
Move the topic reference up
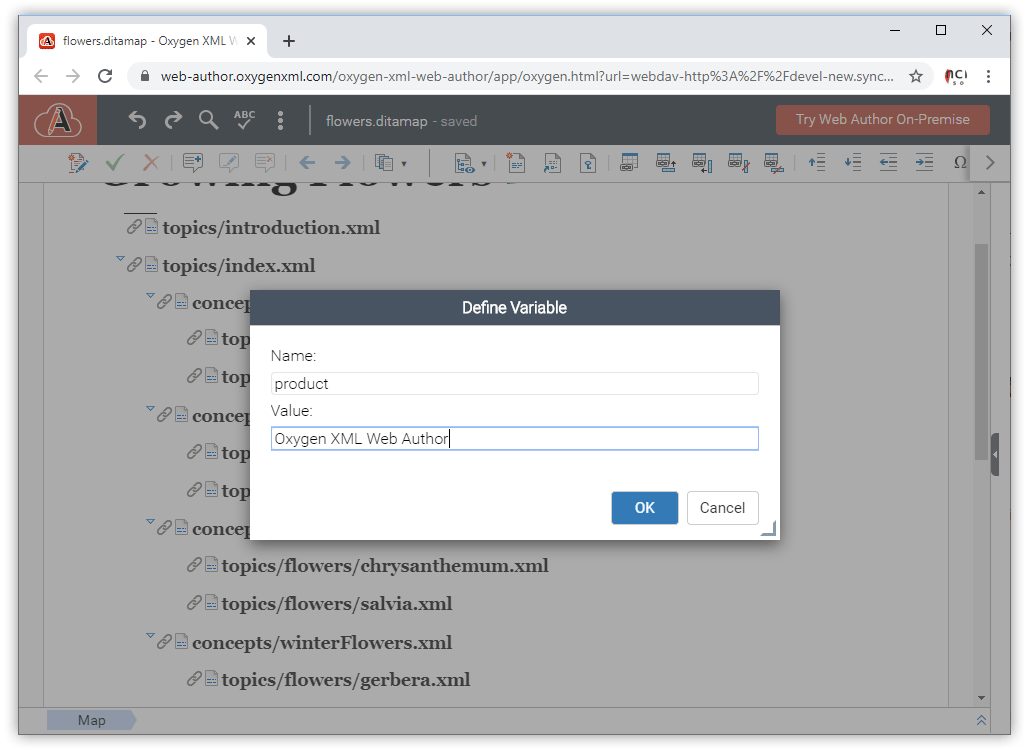point(817,162)
